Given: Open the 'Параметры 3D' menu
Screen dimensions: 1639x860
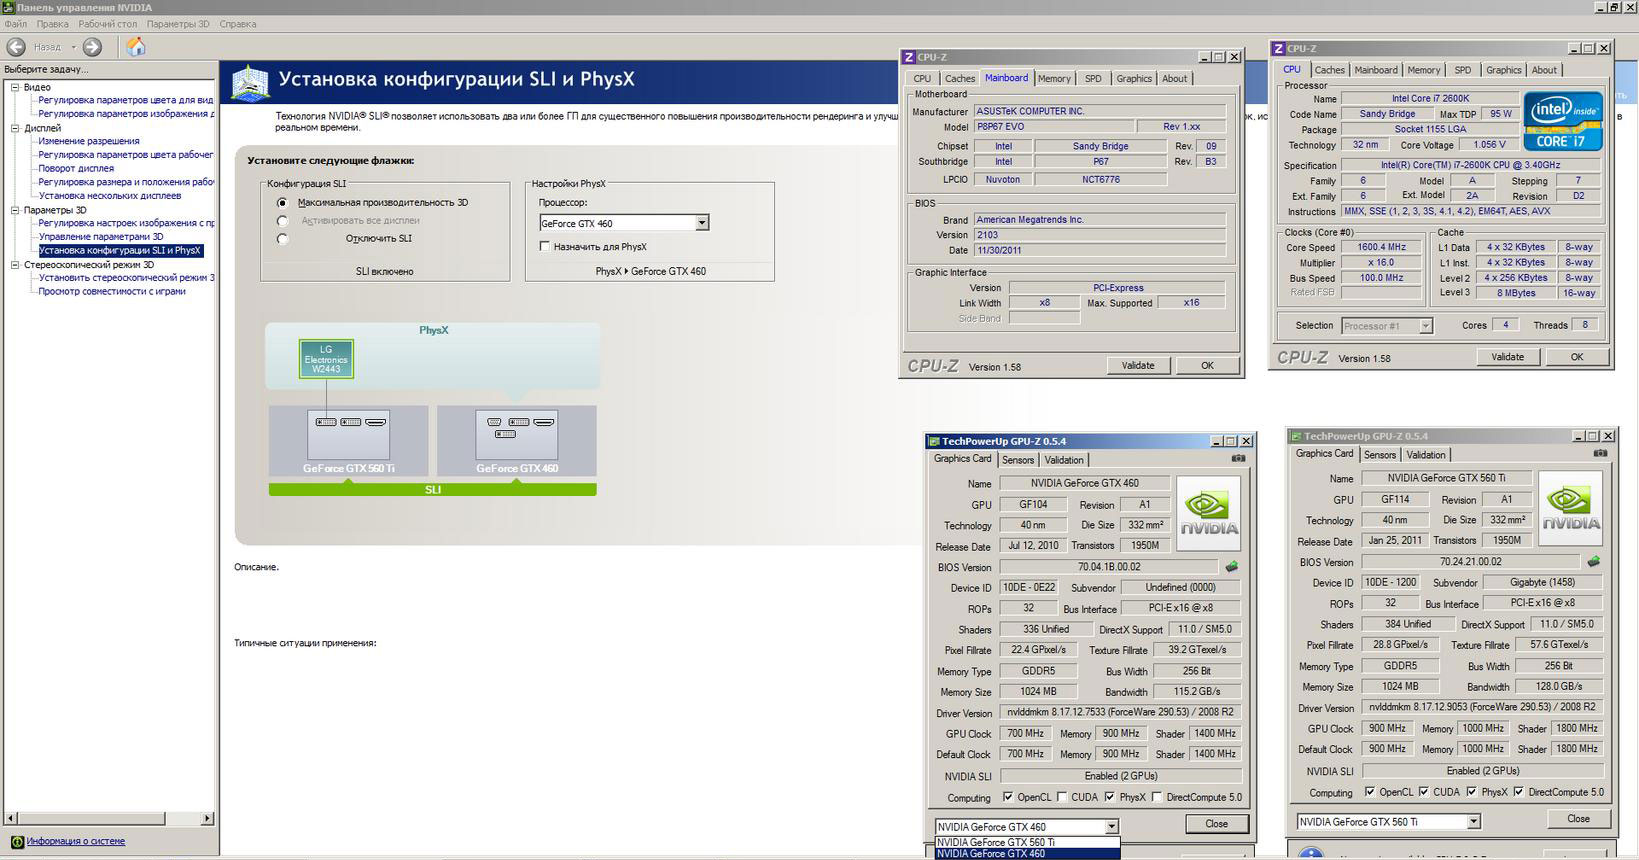Looking at the screenshot, I should (x=178, y=24).
